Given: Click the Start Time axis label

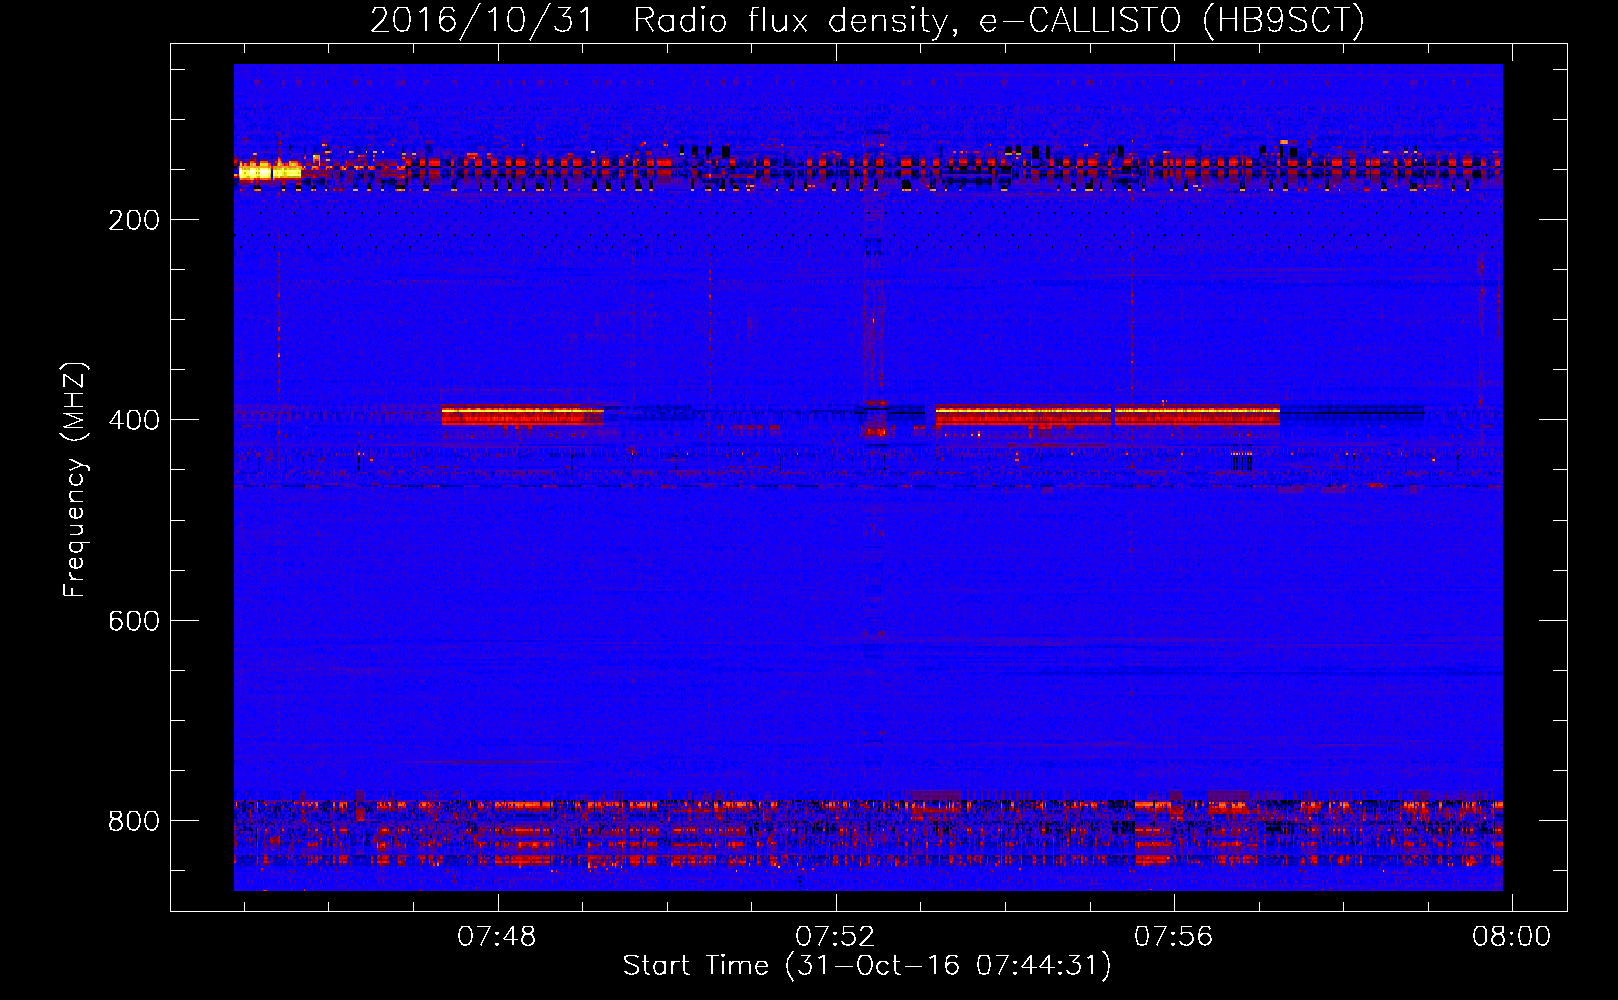Looking at the screenshot, I should point(867,966).
